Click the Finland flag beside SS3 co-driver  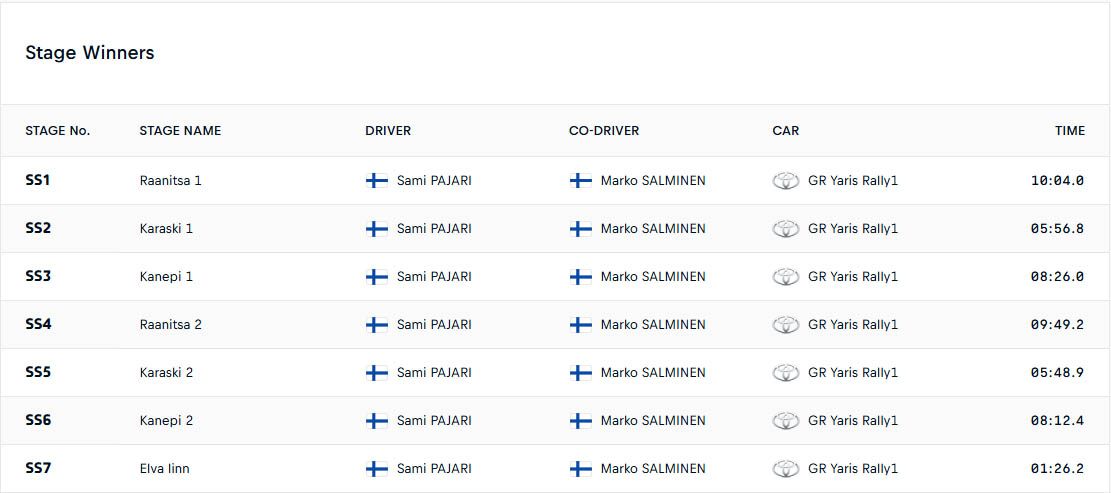coord(581,277)
